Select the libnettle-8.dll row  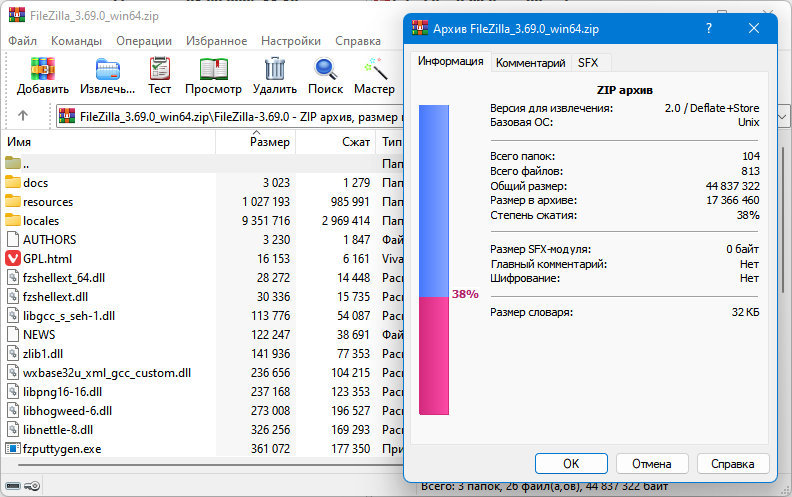point(203,430)
